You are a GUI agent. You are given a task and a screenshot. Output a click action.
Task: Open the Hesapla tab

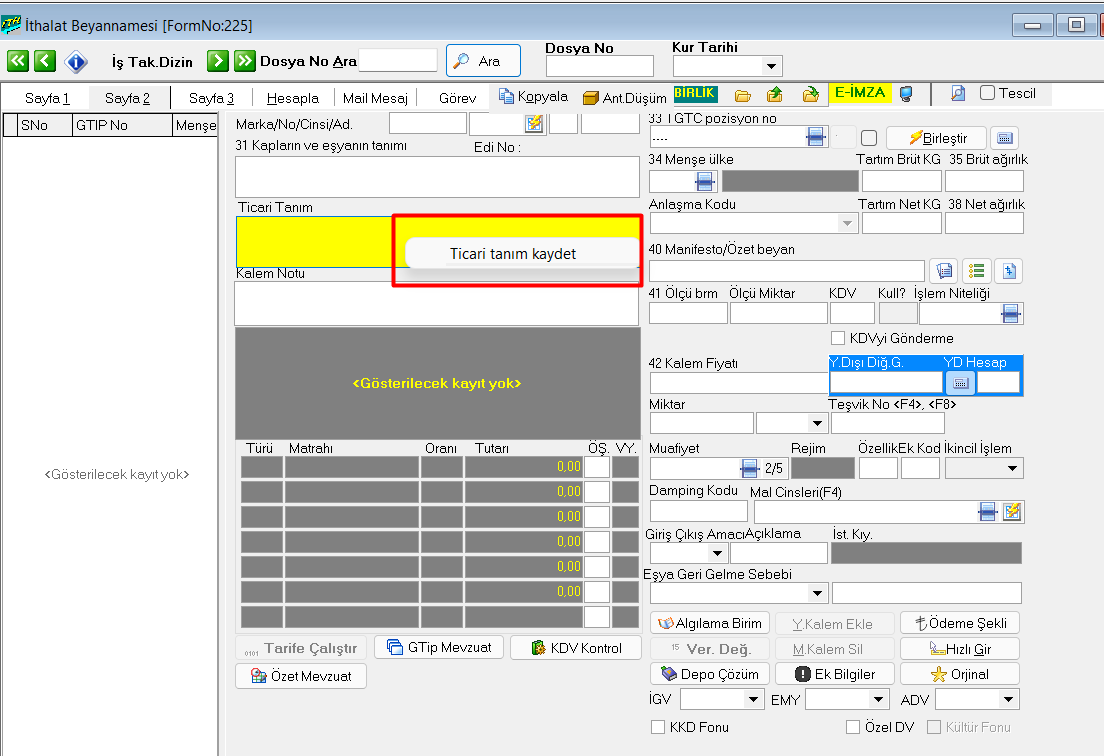(293, 98)
